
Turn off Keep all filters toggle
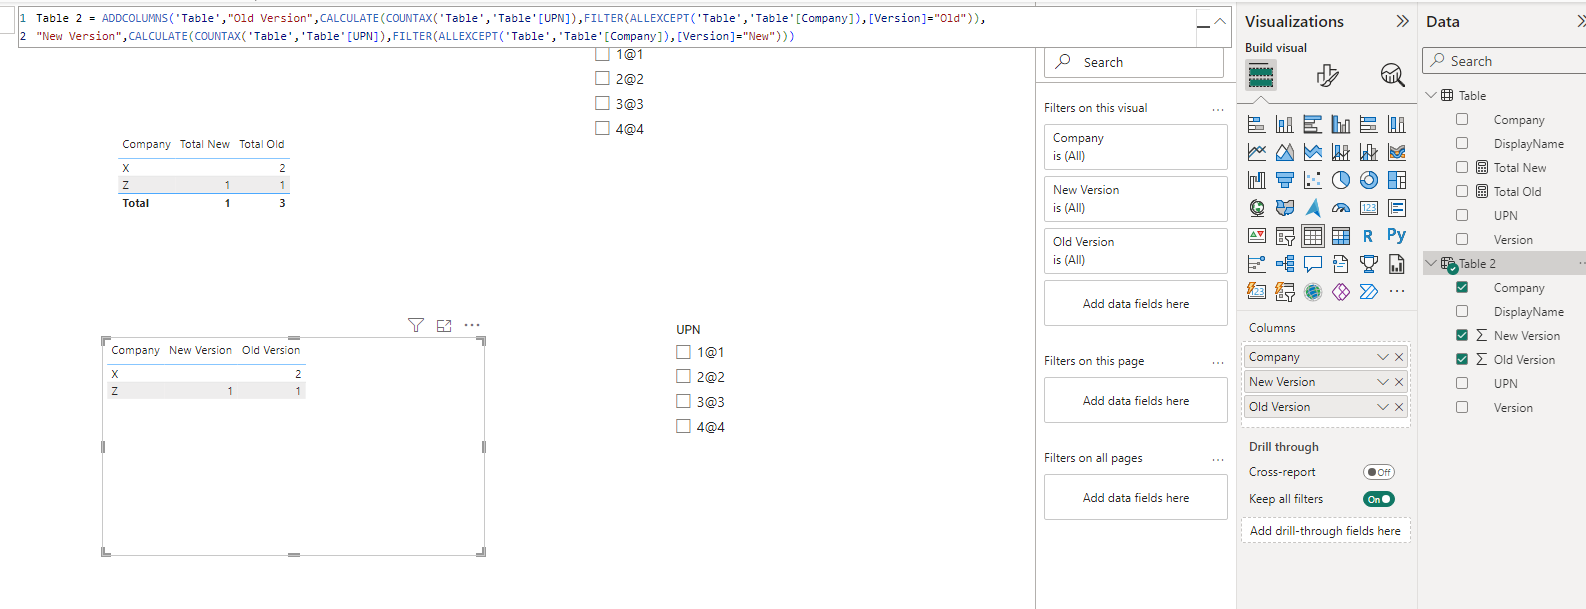pos(1378,499)
